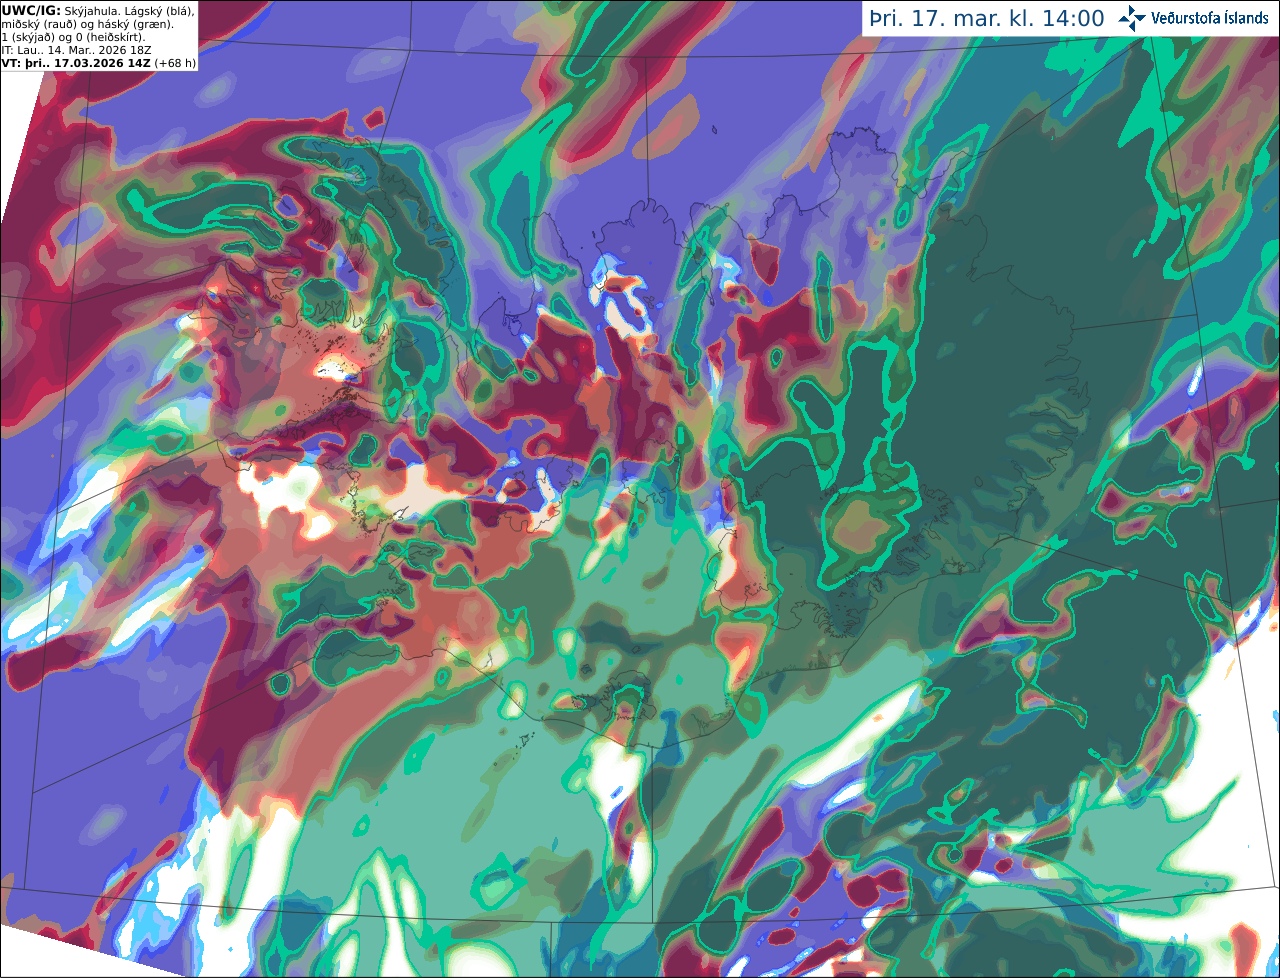Click the 'Veðurstofa Íslands' name text

coord(1209,18)
